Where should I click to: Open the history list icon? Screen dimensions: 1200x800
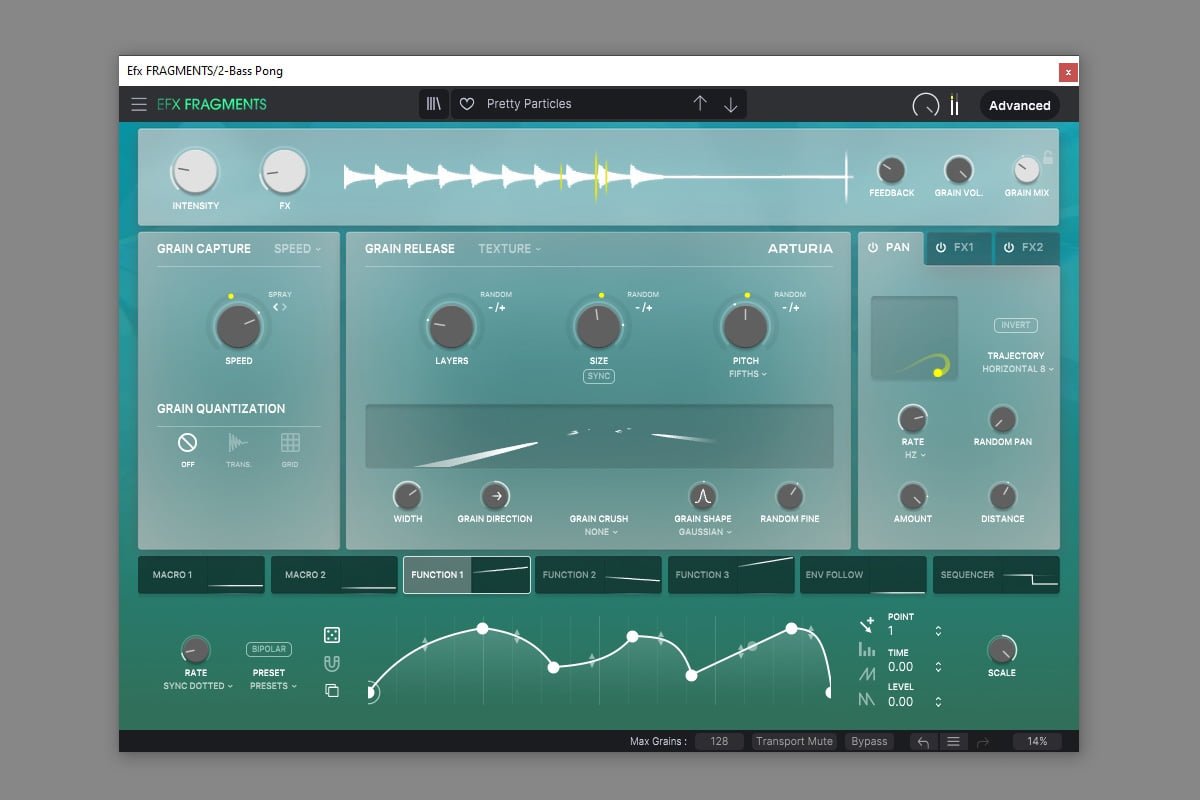[x=953, y=742]
